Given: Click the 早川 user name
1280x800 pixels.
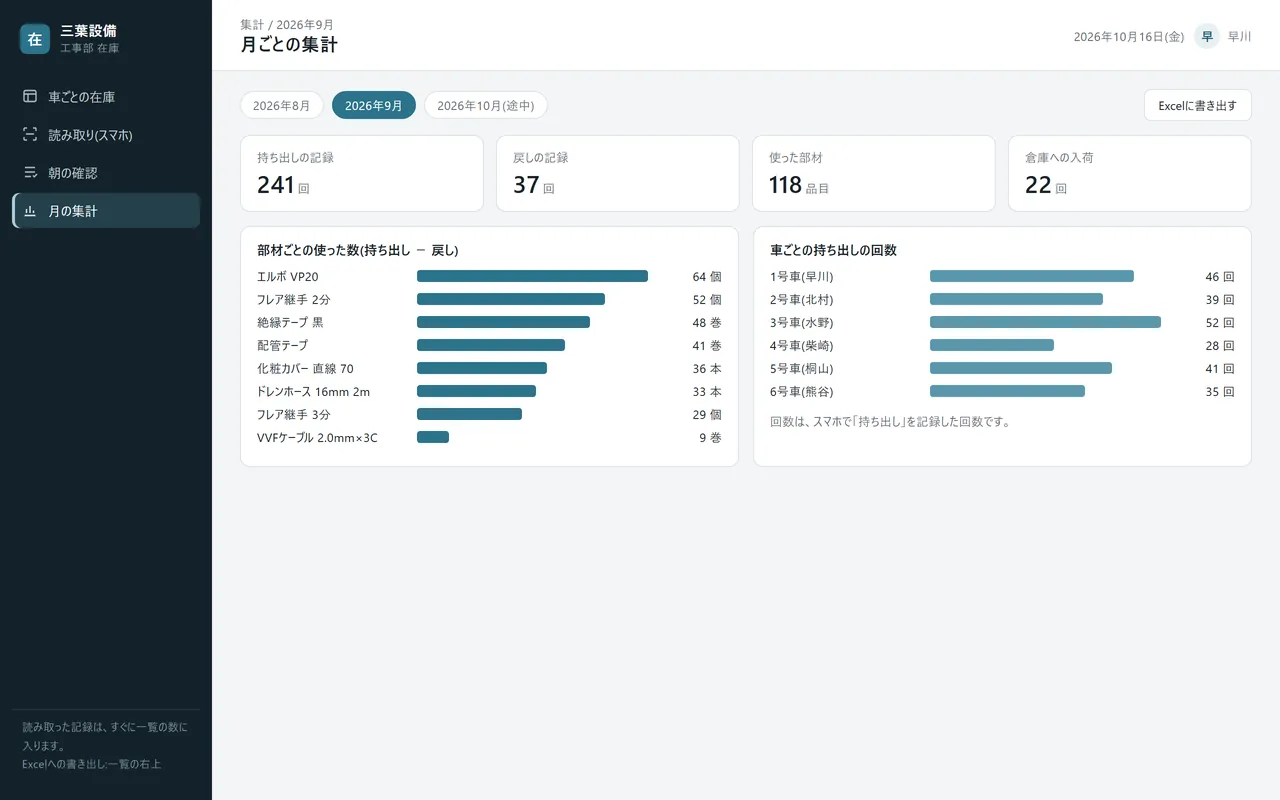Looking at the screenshot, I should (x=1240, y=36).
